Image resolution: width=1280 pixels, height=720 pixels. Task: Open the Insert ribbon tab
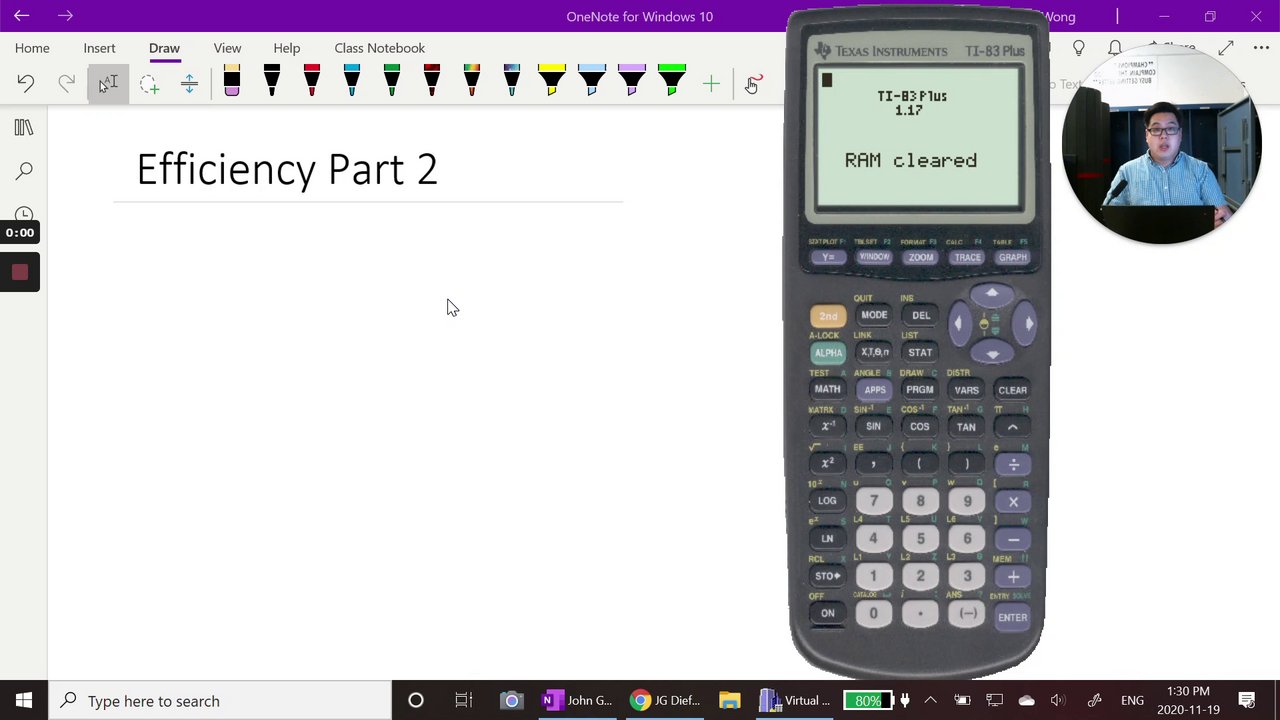[99, 48]
